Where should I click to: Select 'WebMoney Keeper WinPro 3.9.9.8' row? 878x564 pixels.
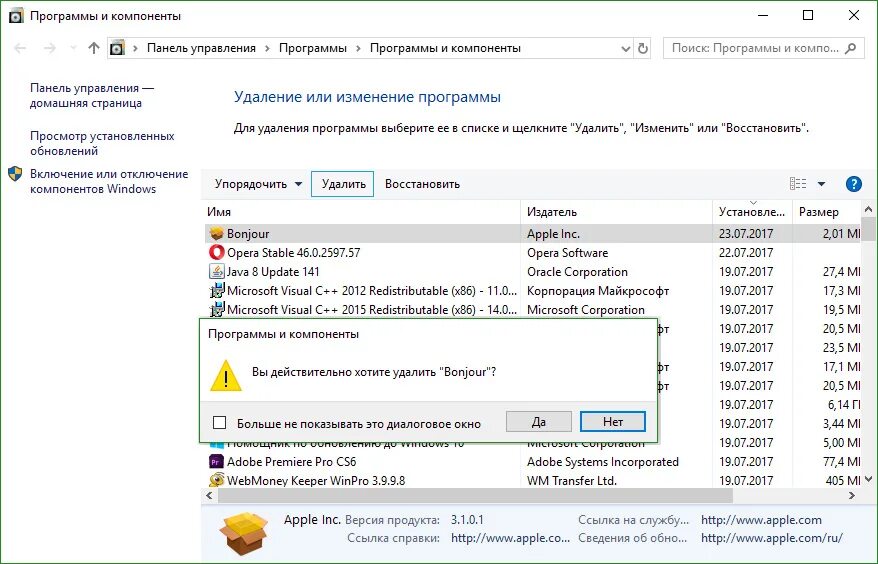[x=532, y=481]
